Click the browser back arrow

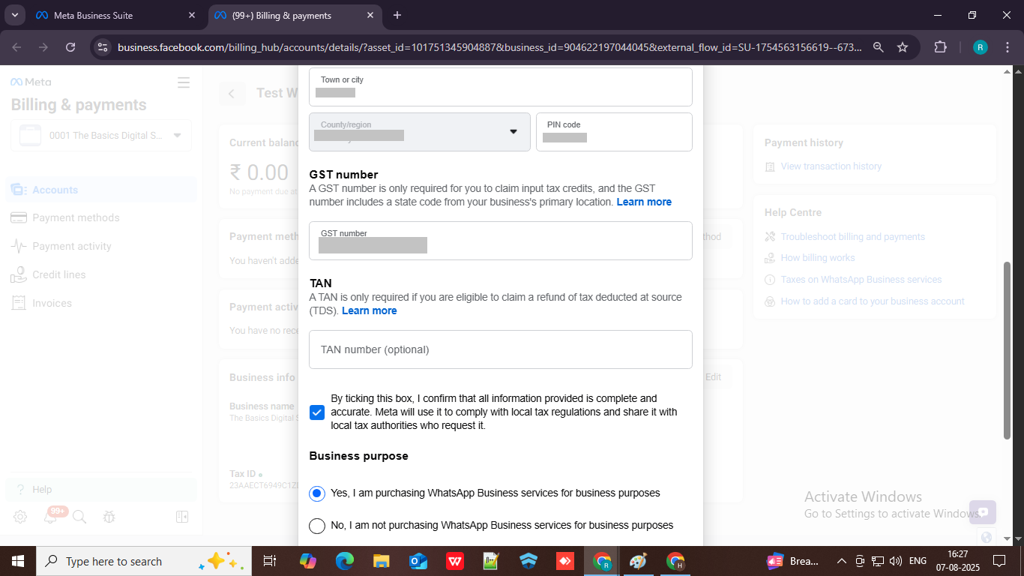coord(17,47)
